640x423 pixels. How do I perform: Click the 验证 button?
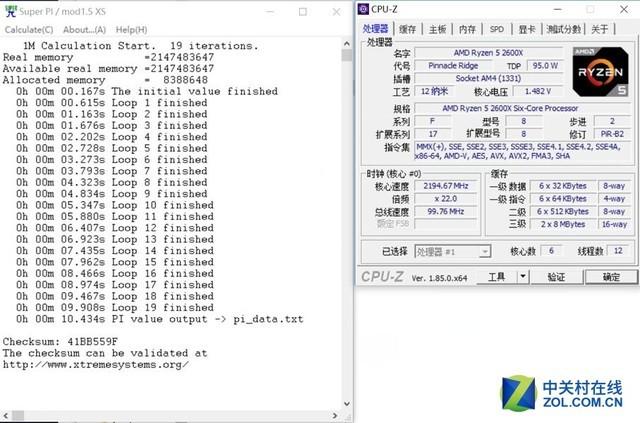pos(556,277)
